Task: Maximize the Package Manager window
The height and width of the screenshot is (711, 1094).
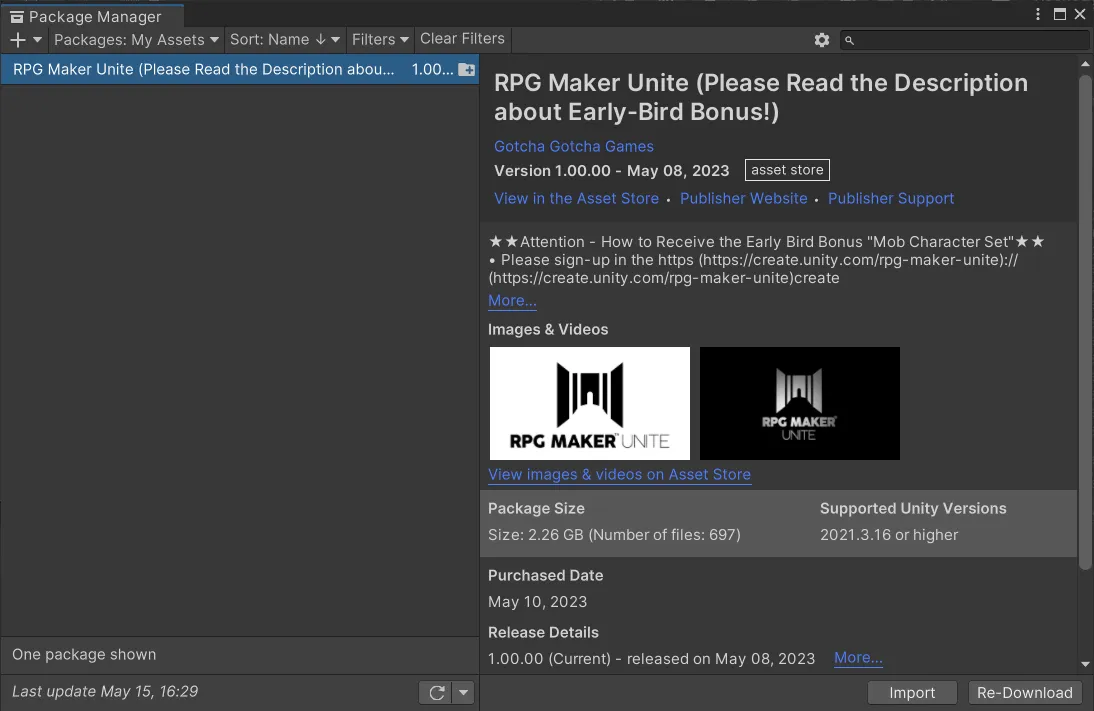Action: coord(1060,15)
